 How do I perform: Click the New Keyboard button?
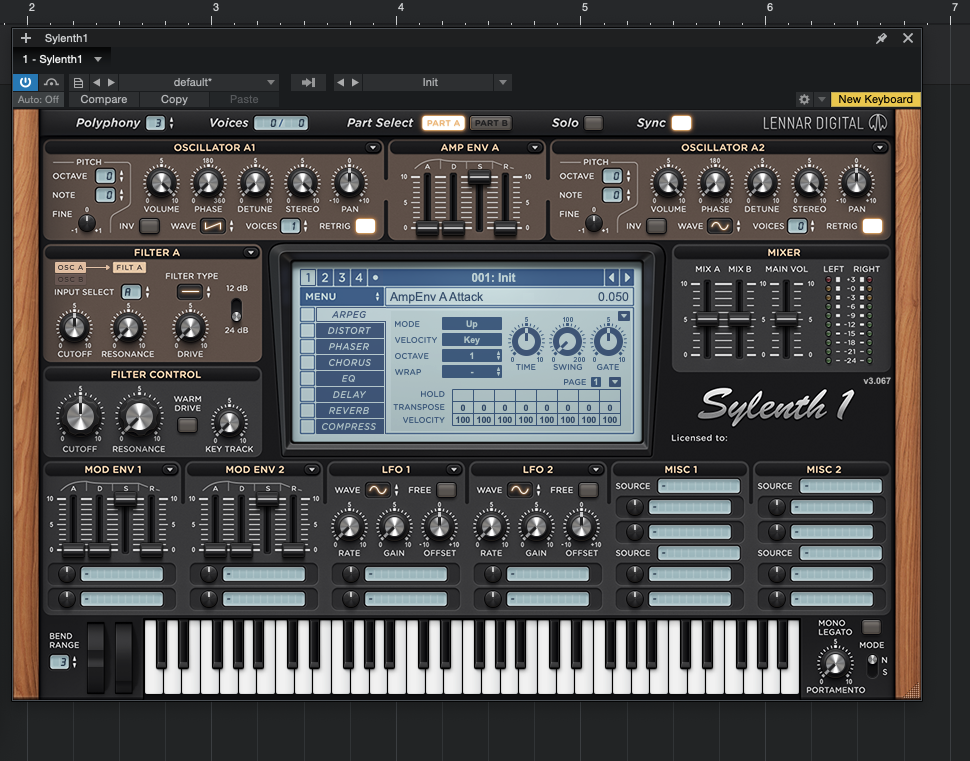(x=875, y=99)
